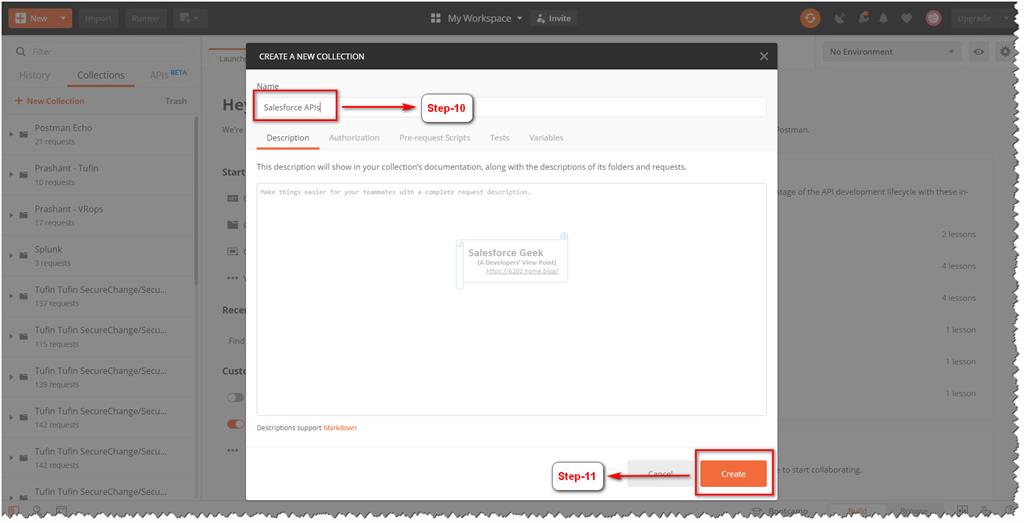Expand the Tufin collection with 137 requests
Image resolution: width=1024 pixels, height=523 pixels.
[11, 296]
